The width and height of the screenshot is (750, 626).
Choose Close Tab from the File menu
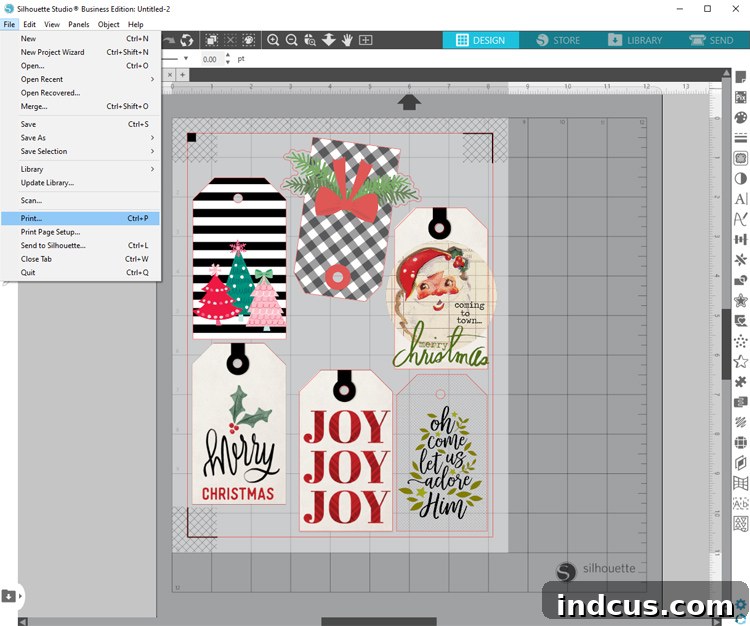pyautogui.click(x=80, y=259)
